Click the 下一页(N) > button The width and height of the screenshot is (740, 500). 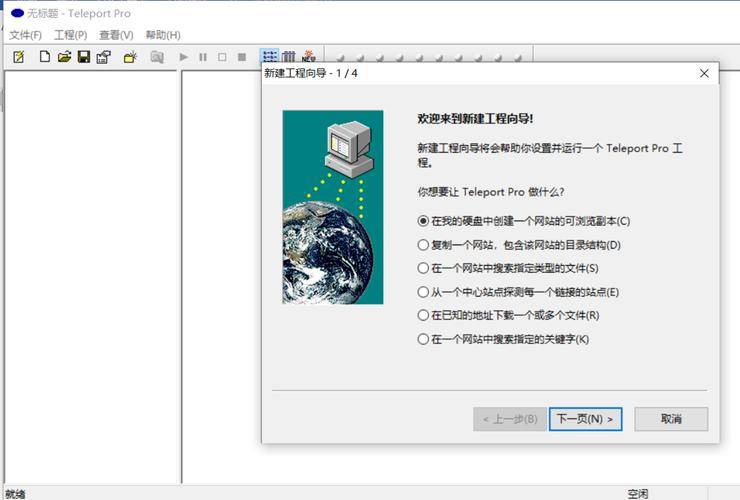pyautogui.click(x=585, y=419)
